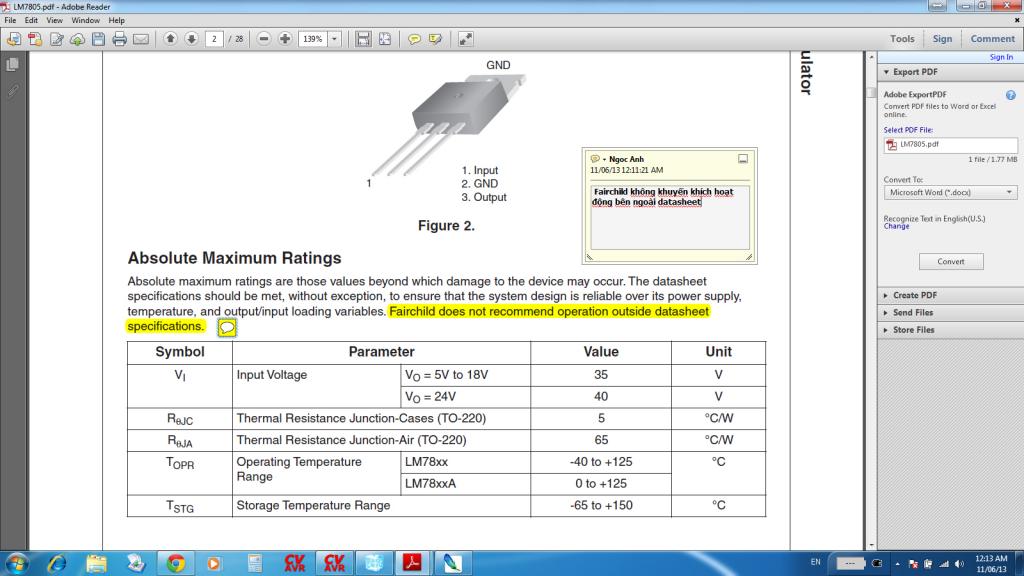Click the fit width scrolling mode icon

363,39
